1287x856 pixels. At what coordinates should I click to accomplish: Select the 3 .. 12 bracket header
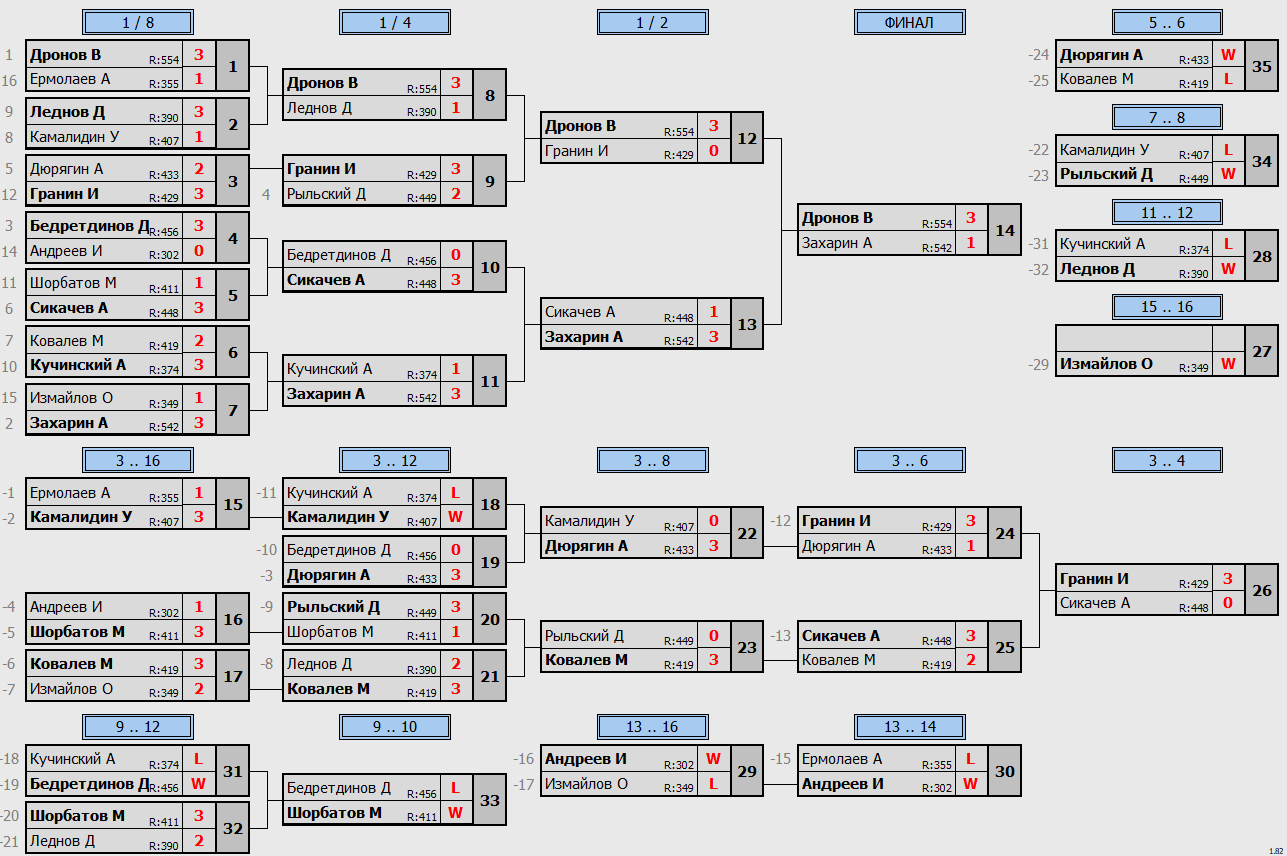(x=395, y=460)
